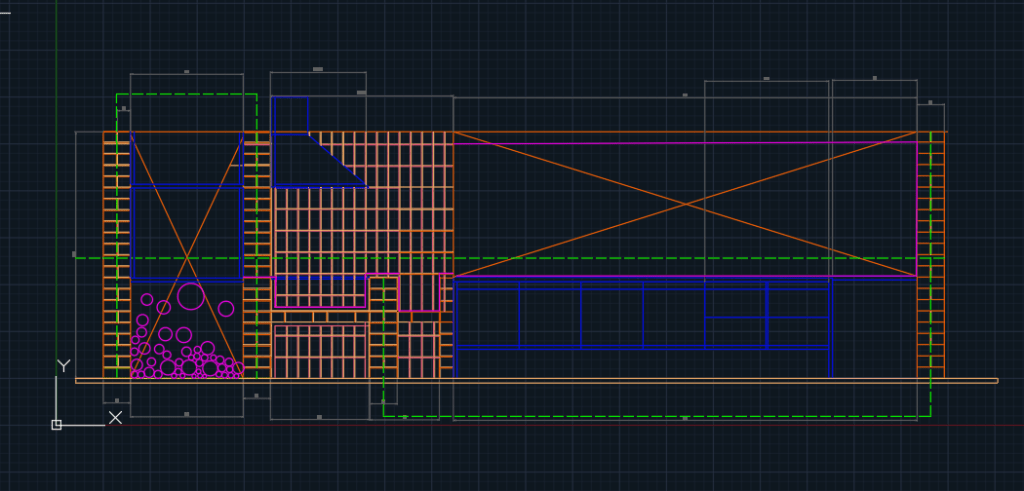
Task: Select the small blue square above the trapezoid
Action: click(x=290, y=114)
